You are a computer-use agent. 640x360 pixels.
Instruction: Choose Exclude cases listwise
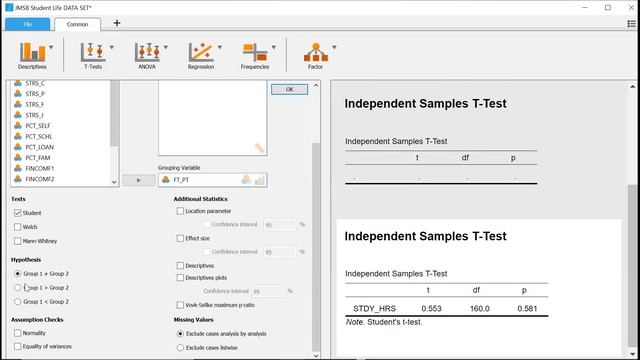pos(180,348)
